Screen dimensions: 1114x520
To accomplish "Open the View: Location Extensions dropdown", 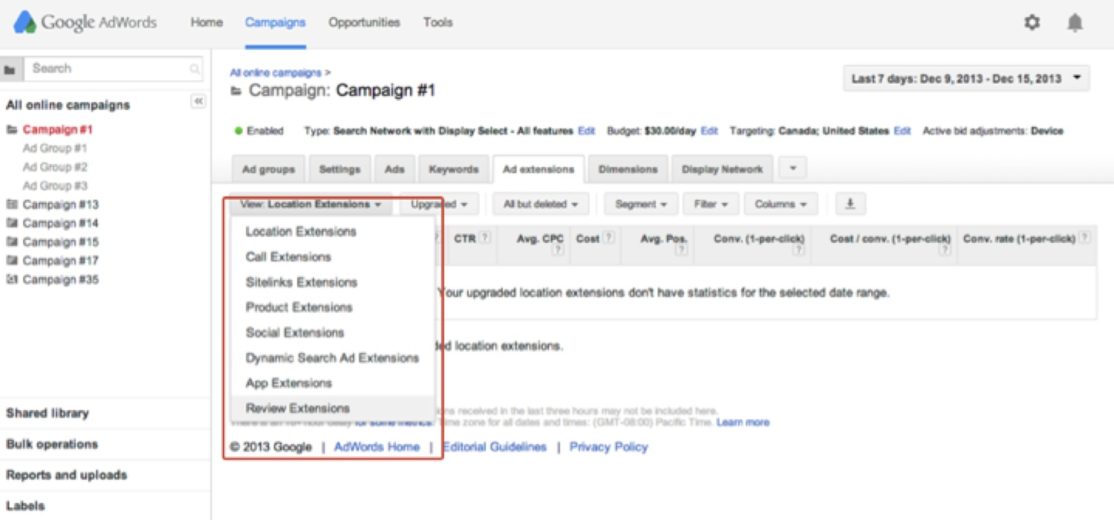I will point(311,204).
